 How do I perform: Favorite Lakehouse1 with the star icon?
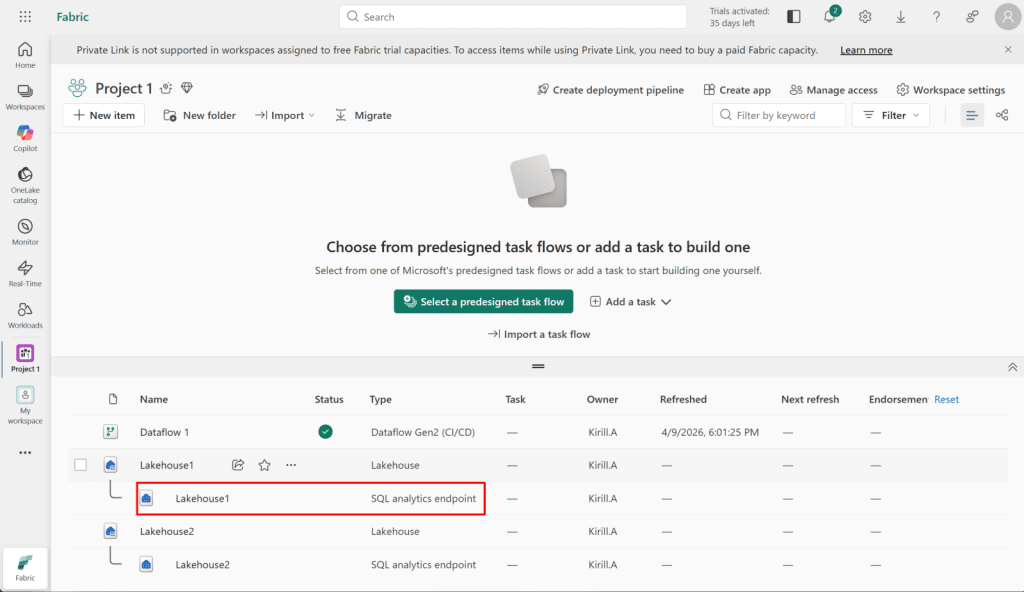tap(265, 465)
